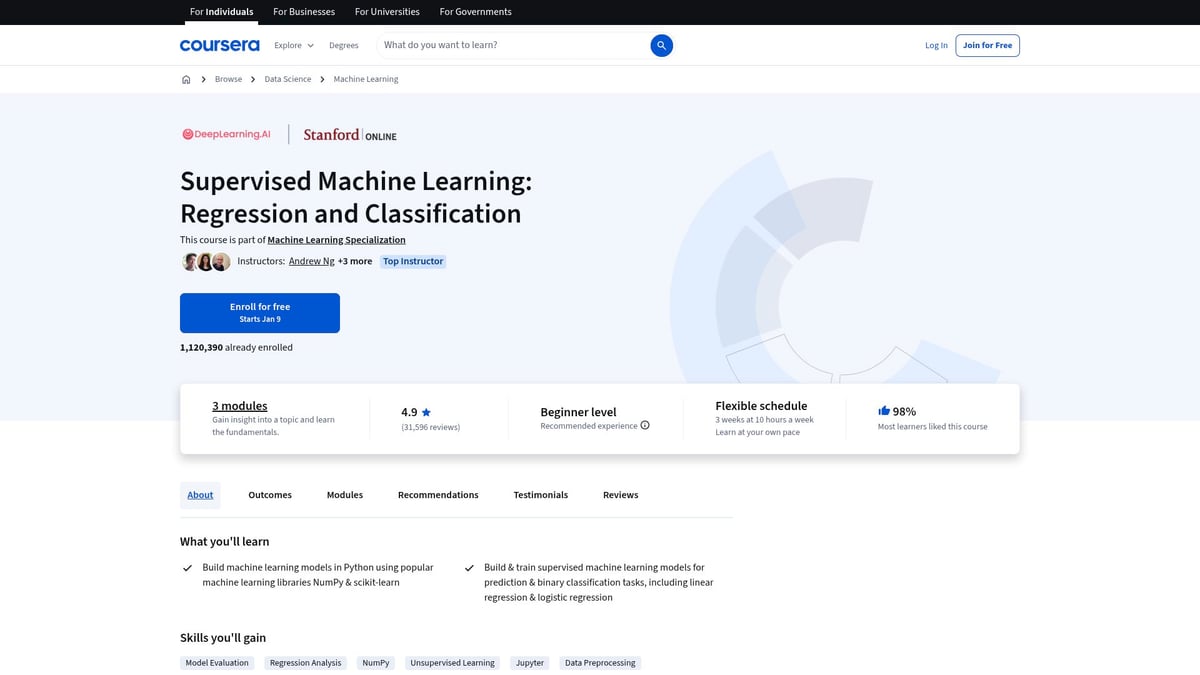Click the info icon beside Recommended experience
Screen dimensions: 1200x675
click(x=645, y=425)
